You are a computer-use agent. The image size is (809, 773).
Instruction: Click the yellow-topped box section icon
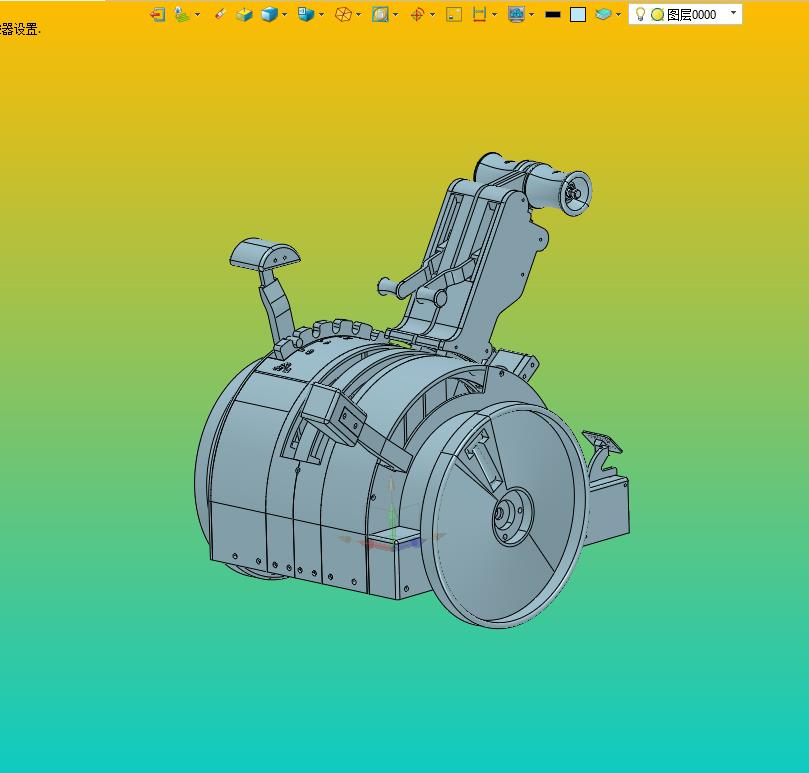point(244,14)
